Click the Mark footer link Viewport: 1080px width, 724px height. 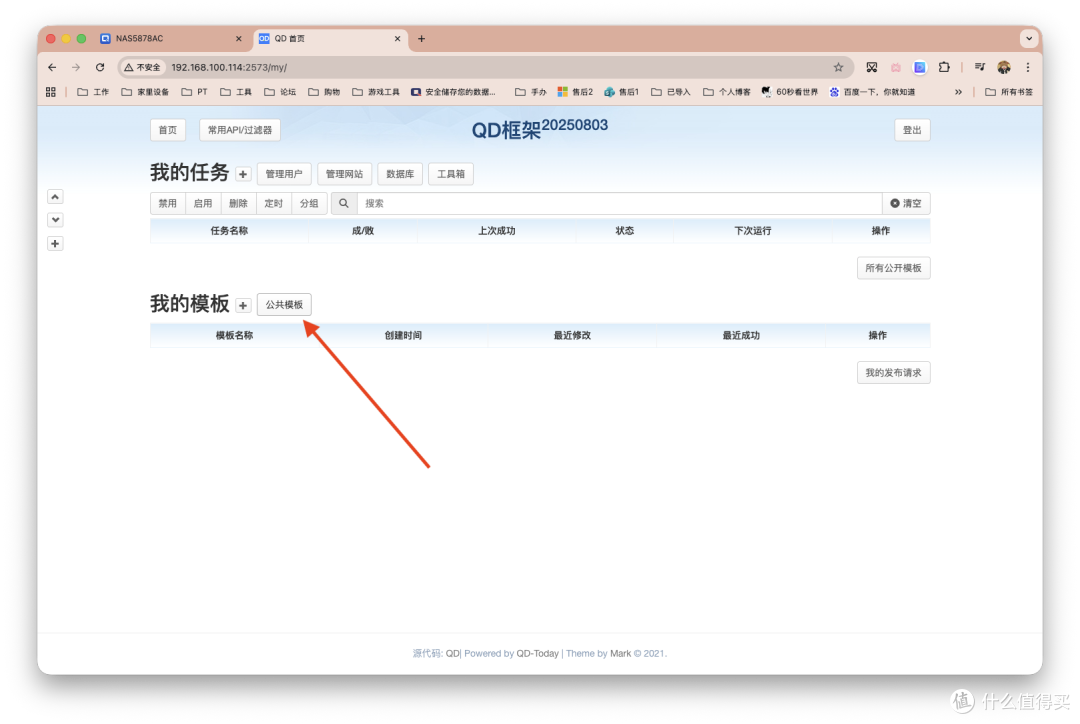620,653
